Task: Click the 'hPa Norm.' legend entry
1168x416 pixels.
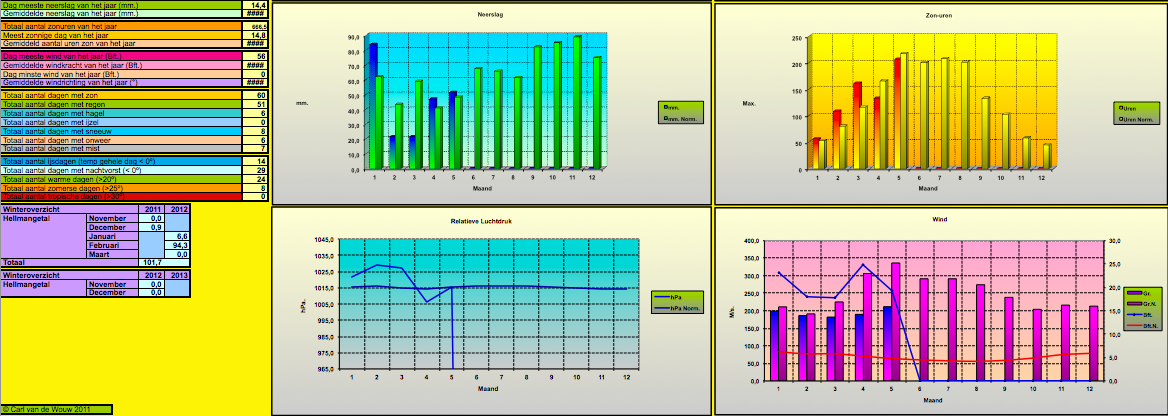Action: 676,307
